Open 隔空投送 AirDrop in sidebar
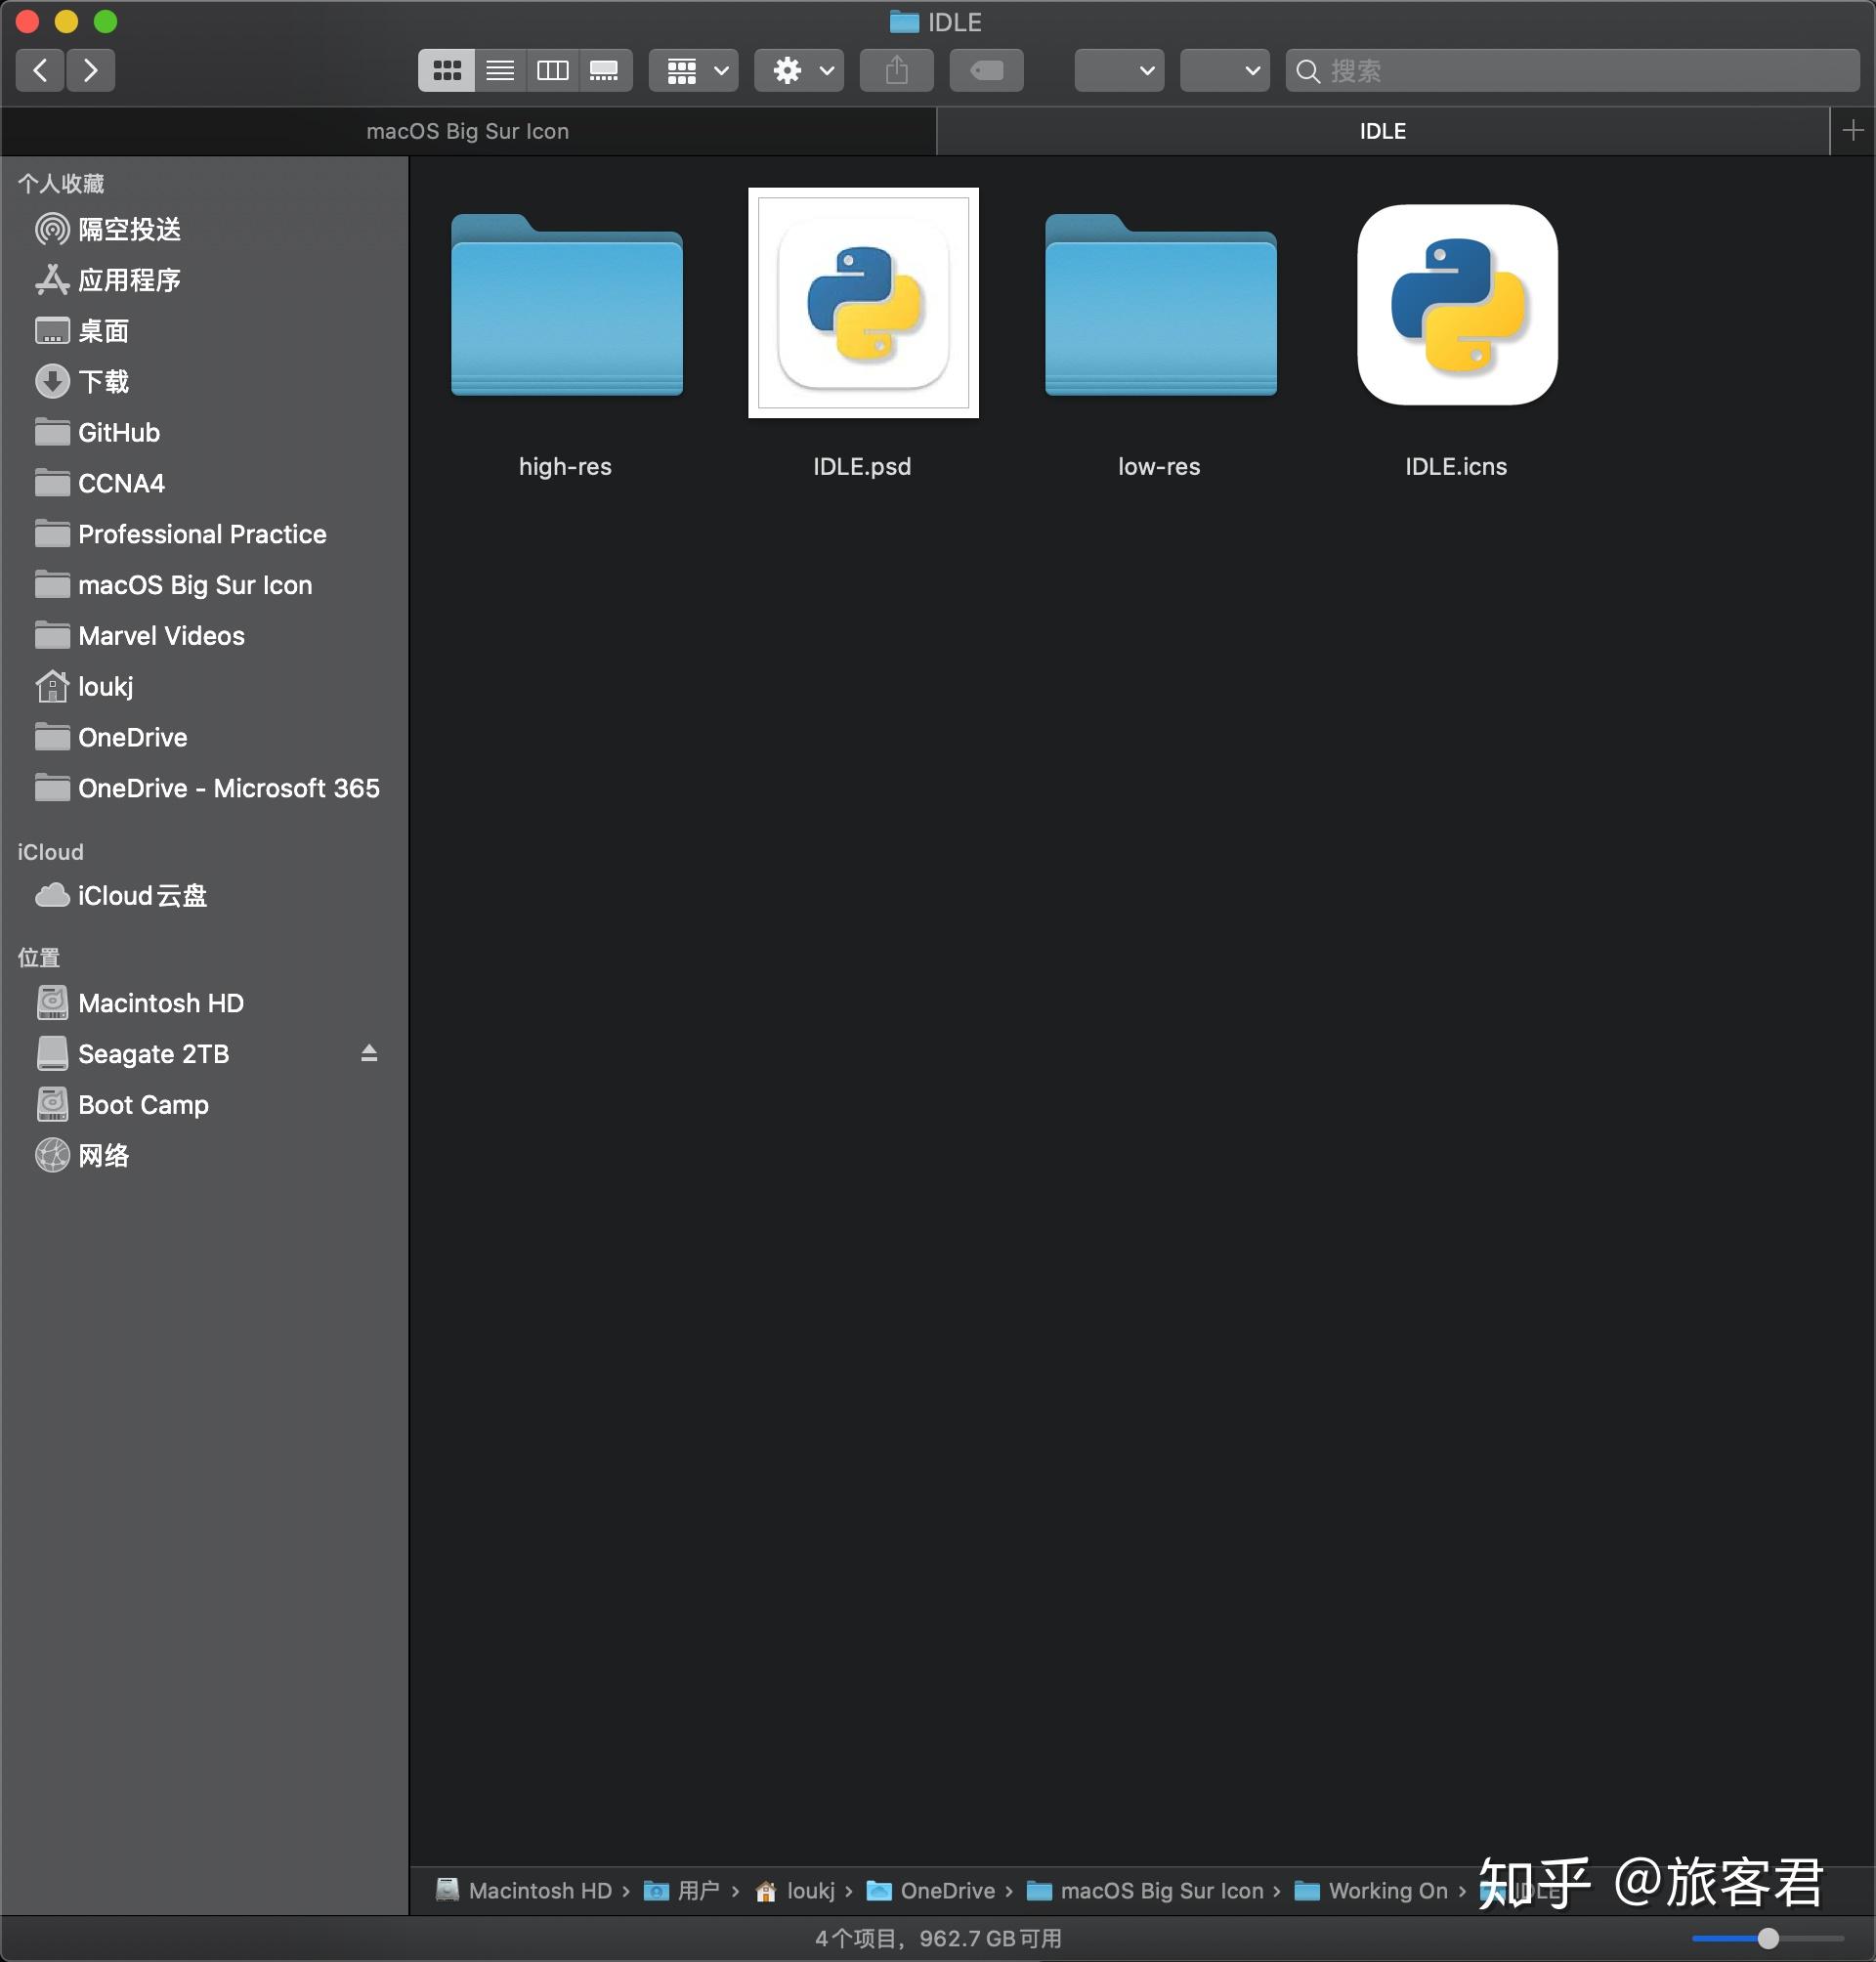Image resolution: width=1876 pixels, height=1962 pixels. [x=204, y=229]
